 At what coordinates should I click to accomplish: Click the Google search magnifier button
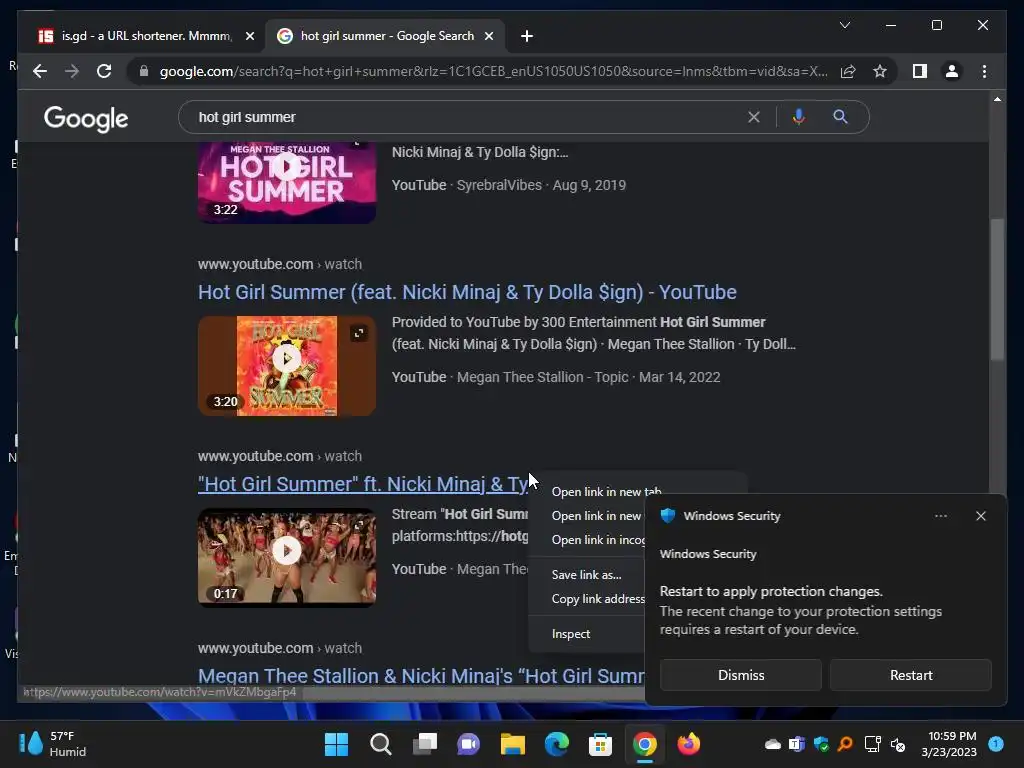click(x=840, y=117)
